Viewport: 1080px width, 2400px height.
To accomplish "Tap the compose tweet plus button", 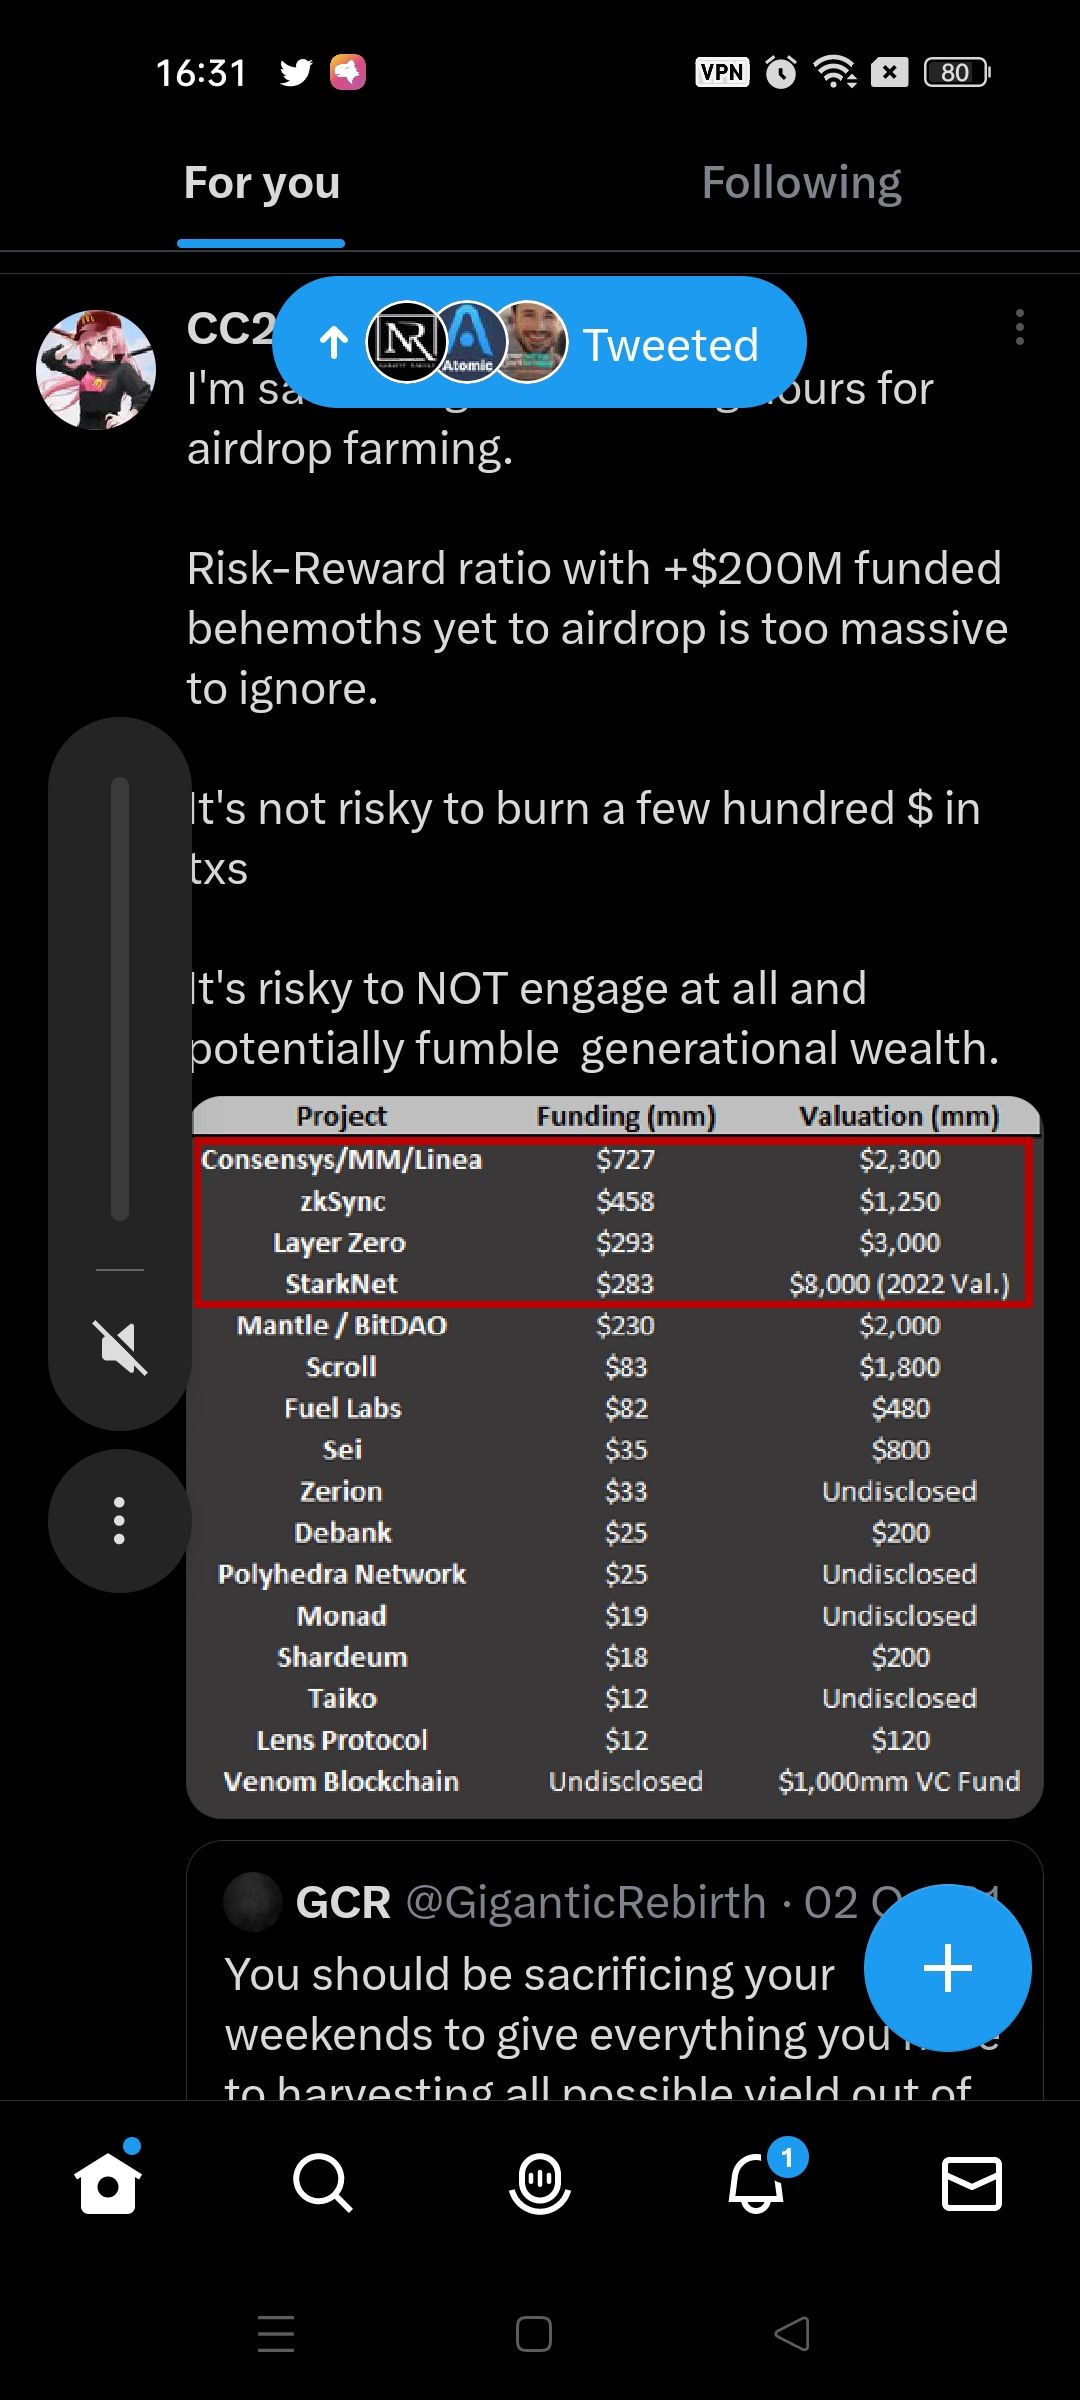I will (947, 1967).
